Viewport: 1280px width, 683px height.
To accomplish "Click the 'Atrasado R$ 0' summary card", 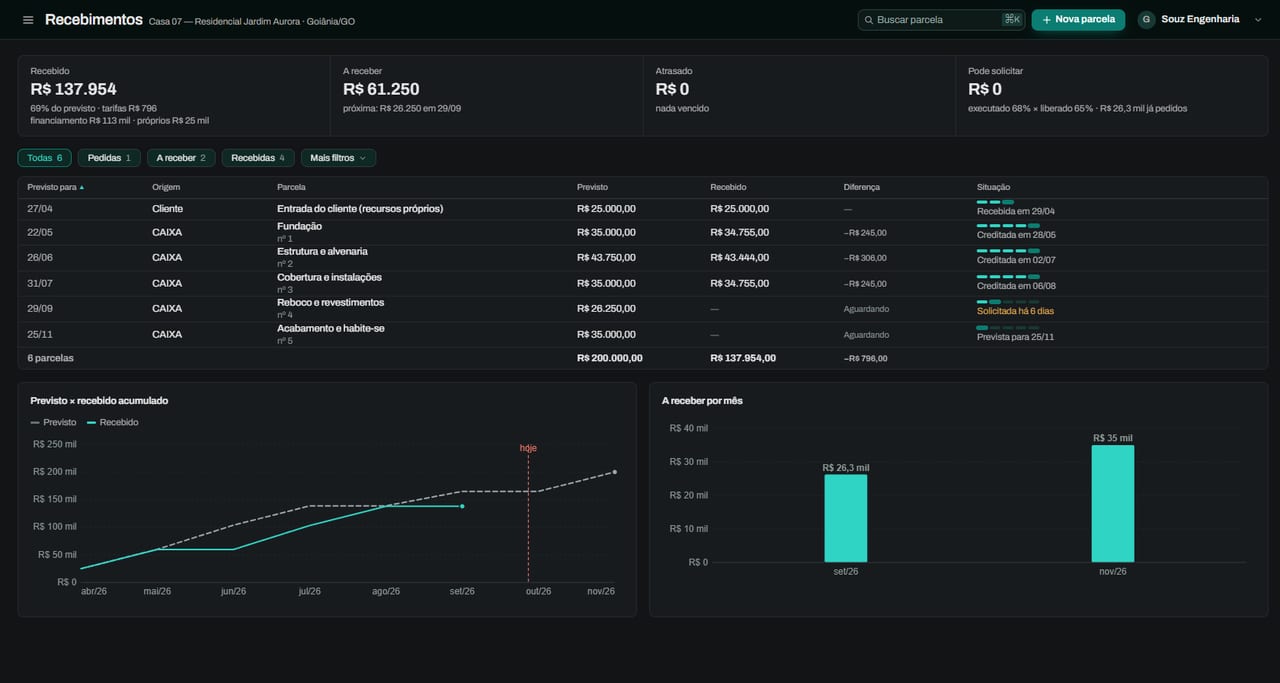I will click(799, 96).
